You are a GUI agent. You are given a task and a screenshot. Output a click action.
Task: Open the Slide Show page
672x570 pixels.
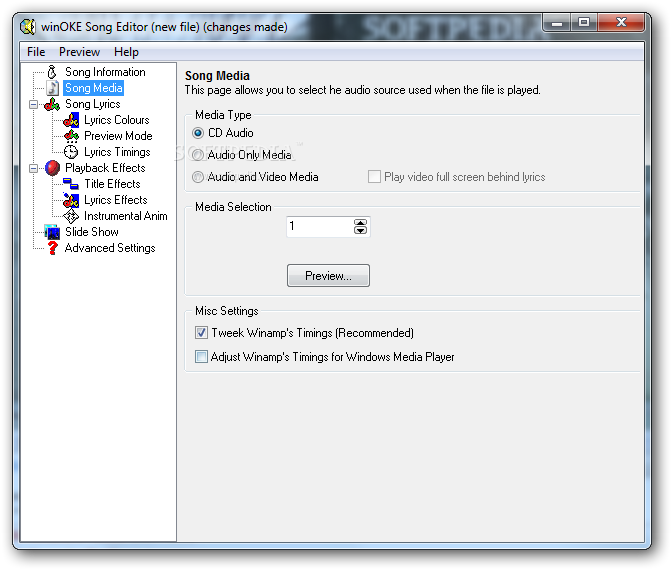[x=92, y=232]
